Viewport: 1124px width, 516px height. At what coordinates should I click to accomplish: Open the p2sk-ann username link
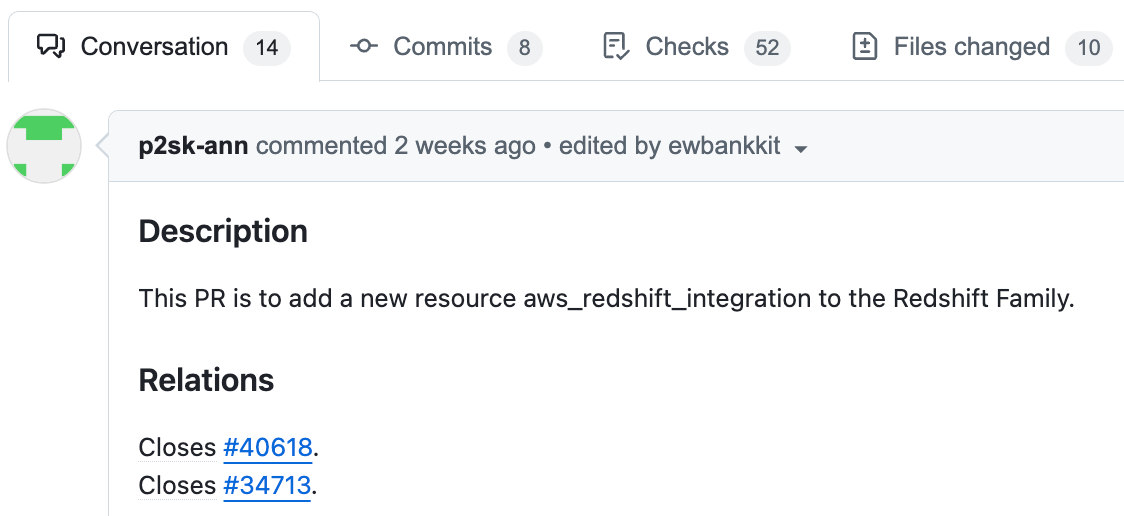tap(194, 146)
